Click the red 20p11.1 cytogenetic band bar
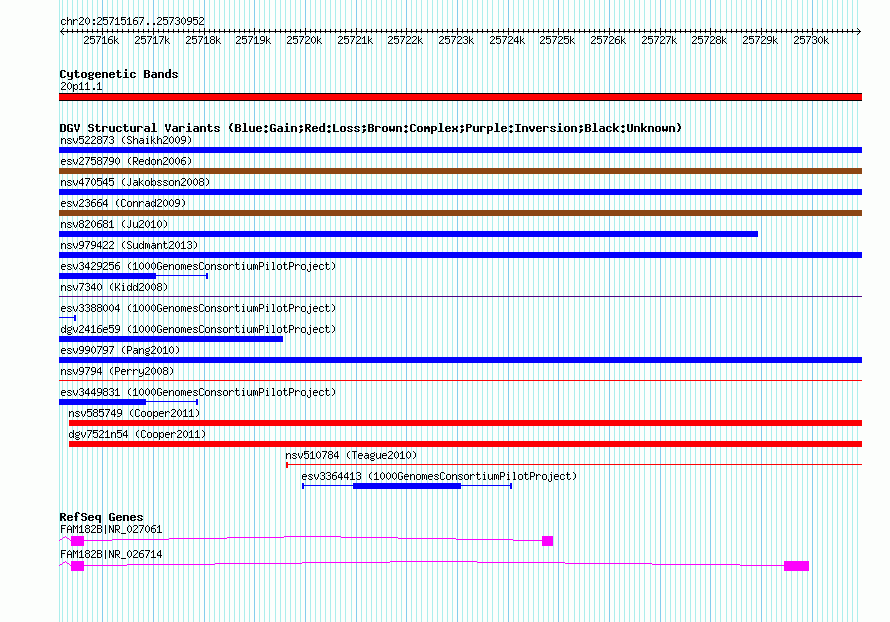 click(x=460, y=97)
